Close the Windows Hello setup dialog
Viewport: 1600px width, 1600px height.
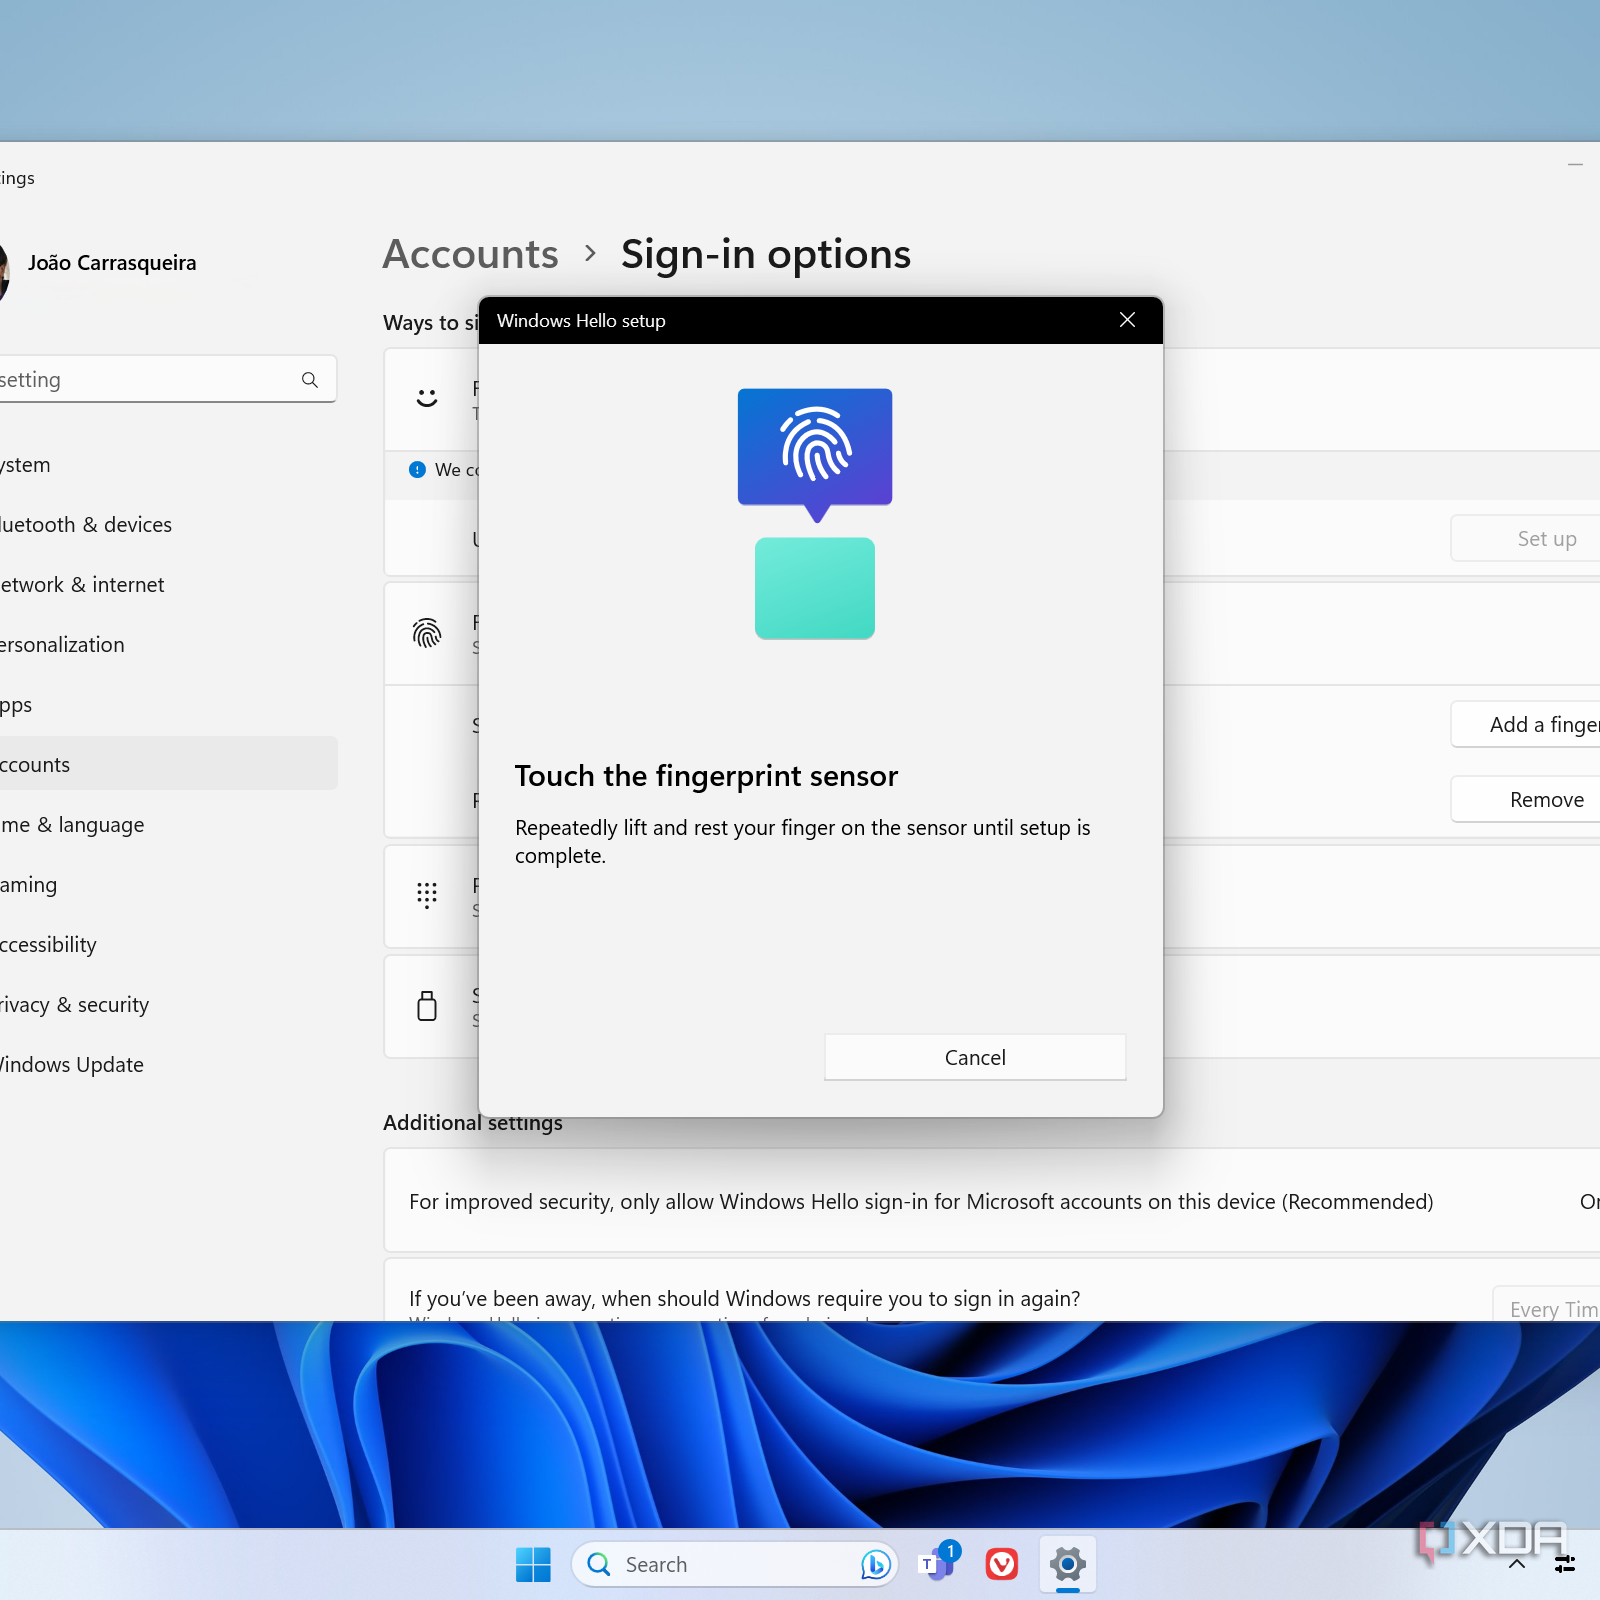coord(1127,320)
